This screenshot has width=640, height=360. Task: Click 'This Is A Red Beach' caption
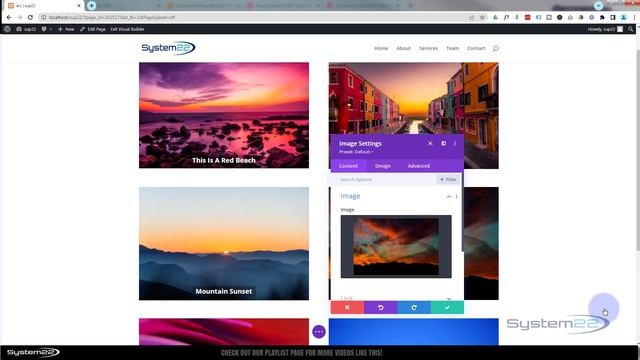tap(224, 160)
